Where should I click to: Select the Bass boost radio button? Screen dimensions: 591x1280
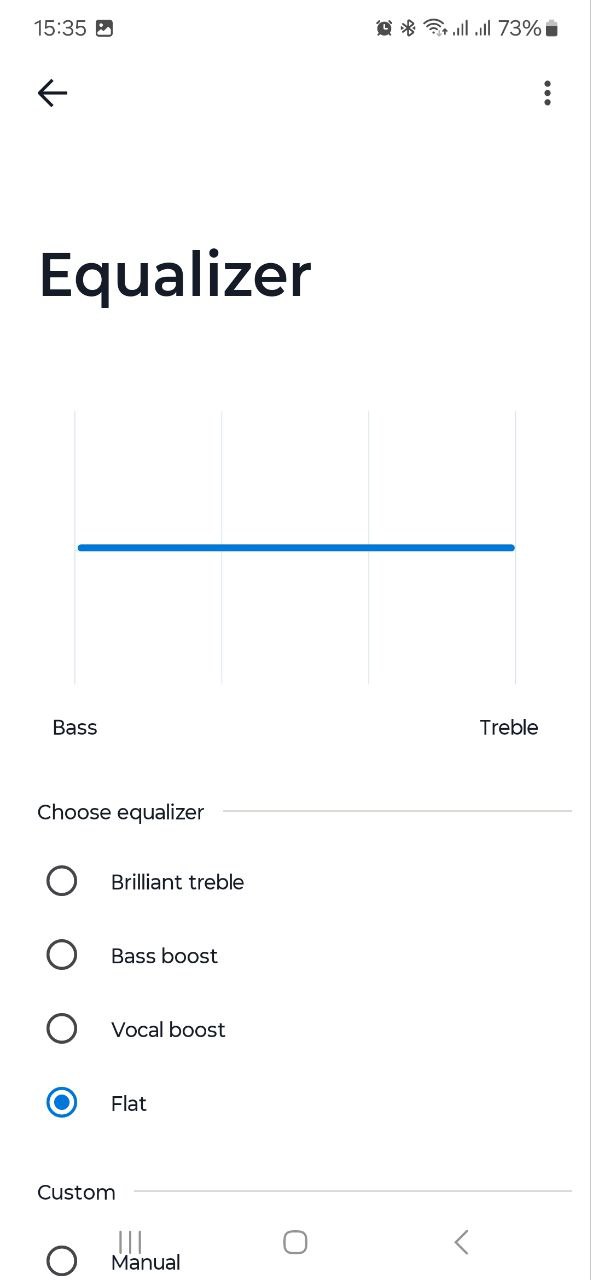62,955
